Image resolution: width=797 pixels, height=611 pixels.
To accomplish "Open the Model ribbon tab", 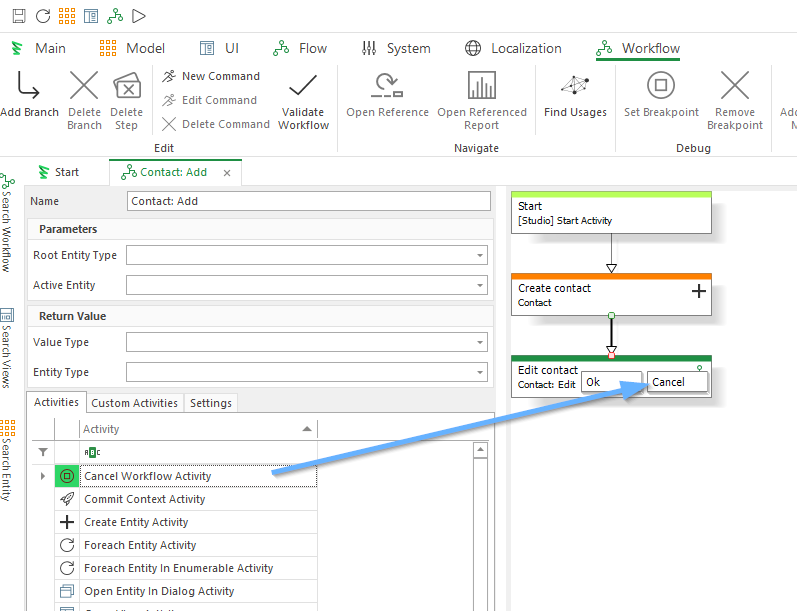I will (132, 48).
